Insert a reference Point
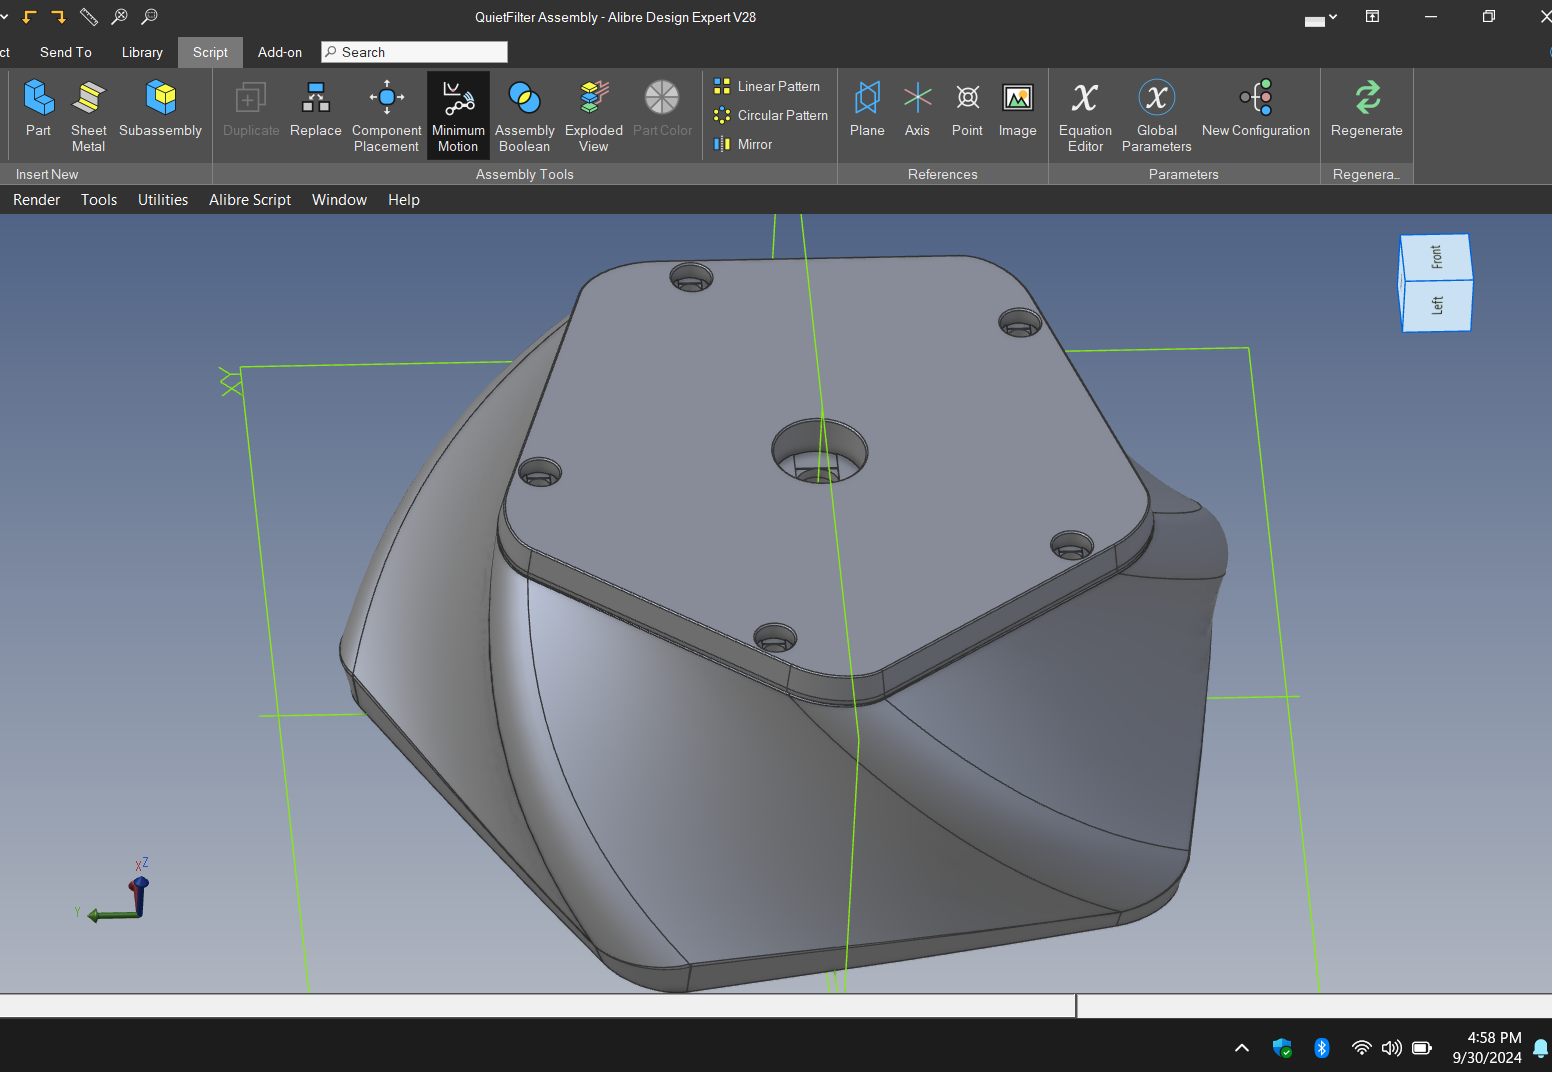This screenshot has width=1552, height=1072. pyautogui.click(x=967, y=109)
